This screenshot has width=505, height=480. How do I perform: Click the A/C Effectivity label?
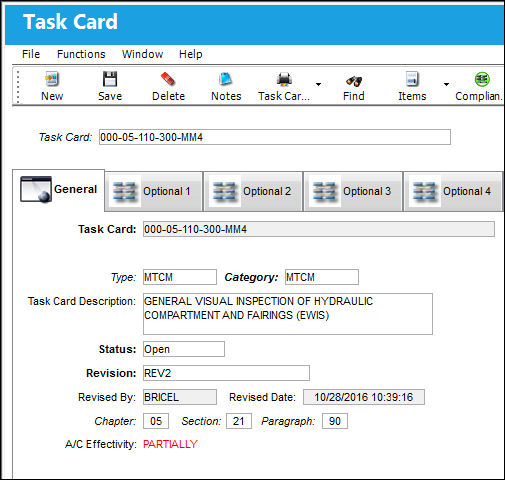[101, 444]
